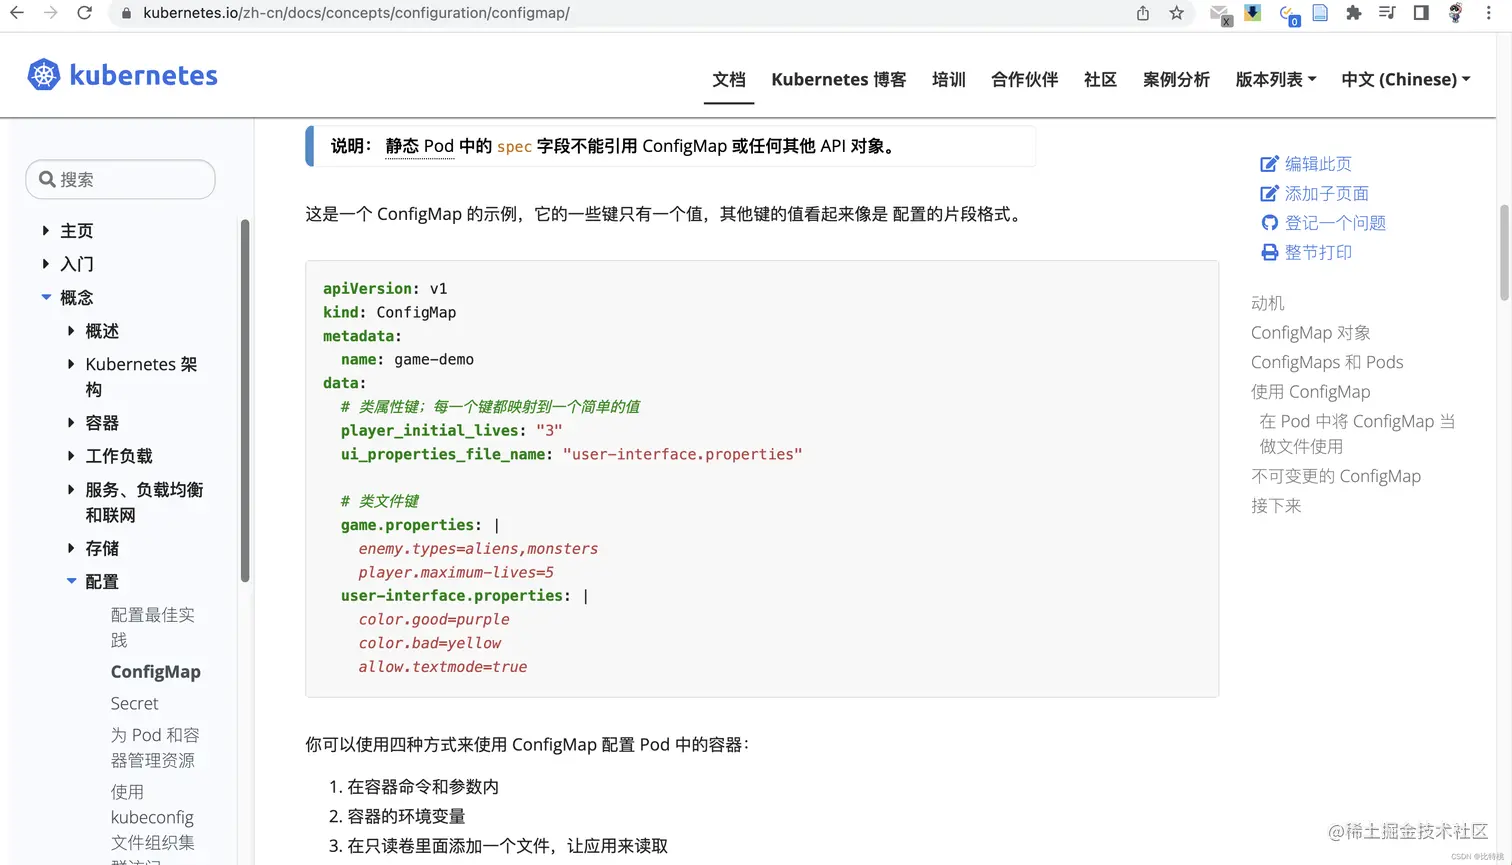Open the 版本列表 dropdown
This screenshot has height=865, width=1512.
click(1276, 79)
